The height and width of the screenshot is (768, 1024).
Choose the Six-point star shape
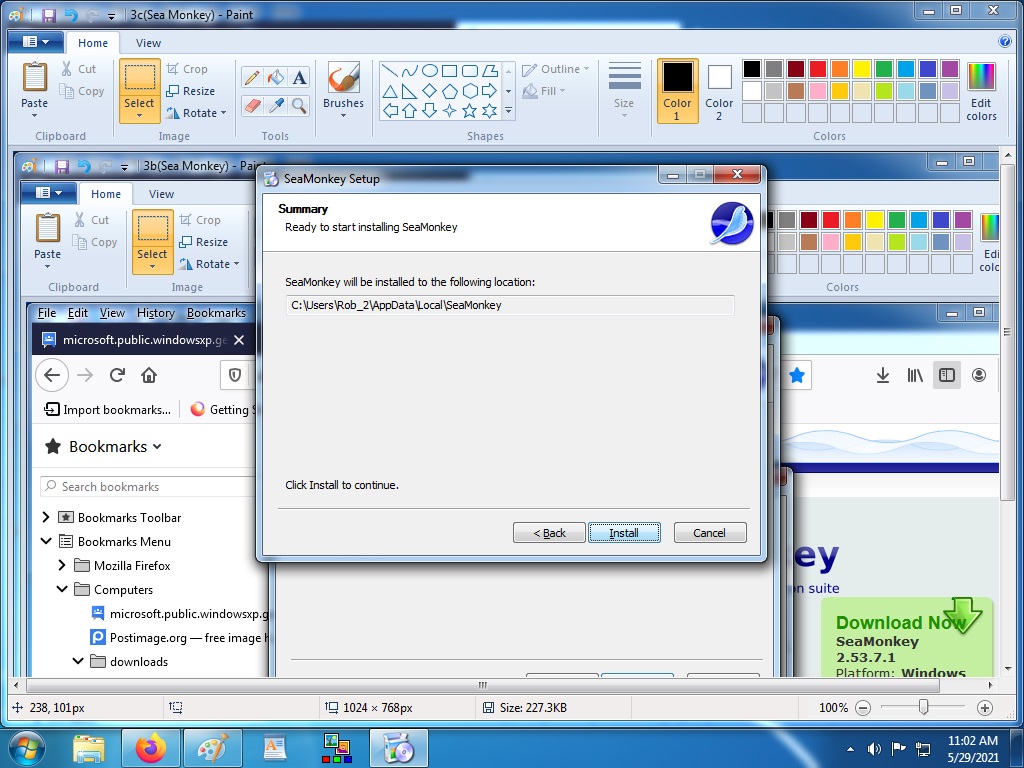click(x=489, y=110)
